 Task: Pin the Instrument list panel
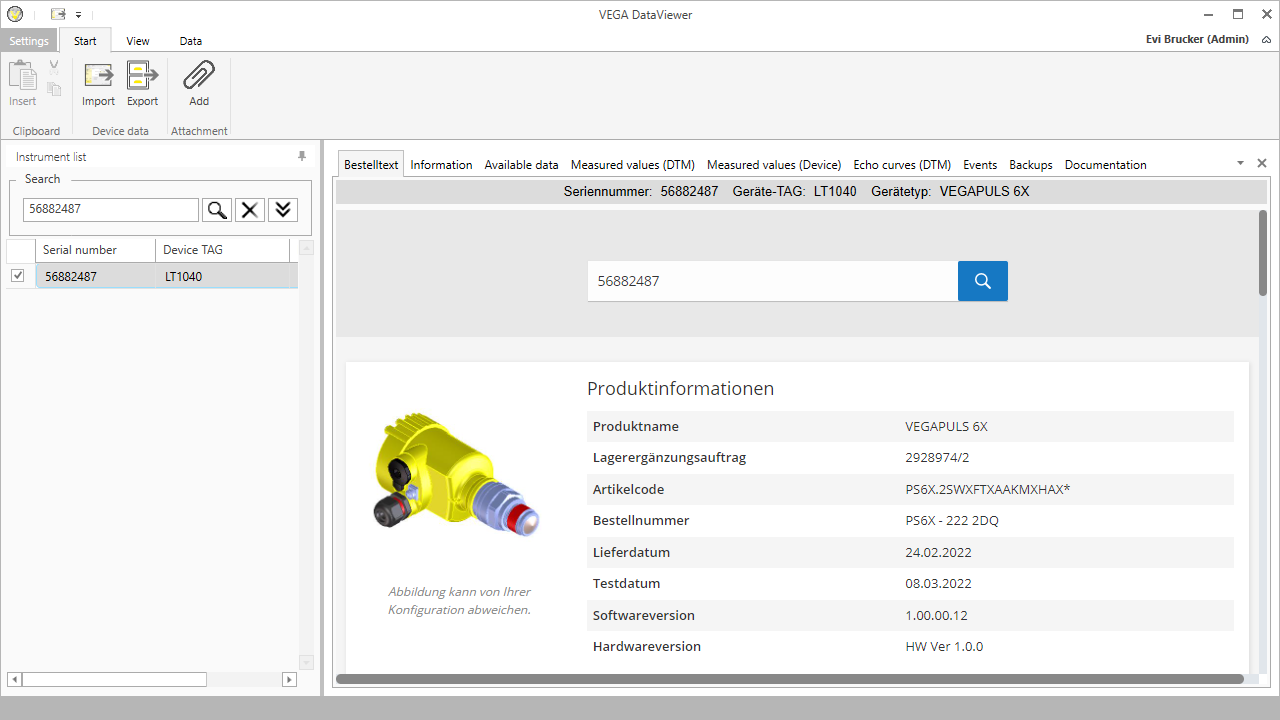coord(302,157)
